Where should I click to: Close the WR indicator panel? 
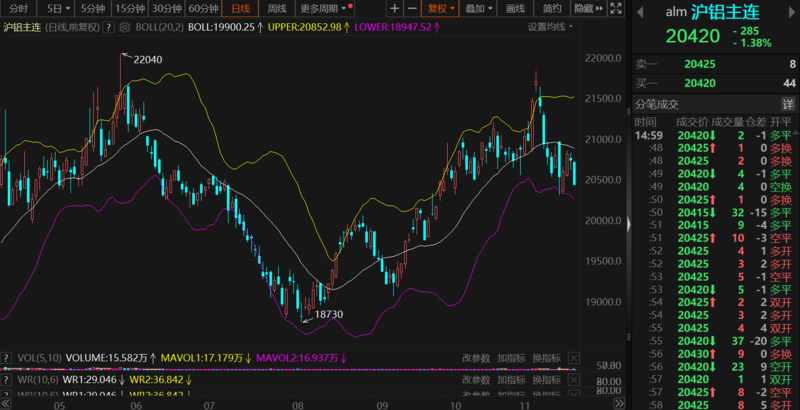click(x=573, y=380)
